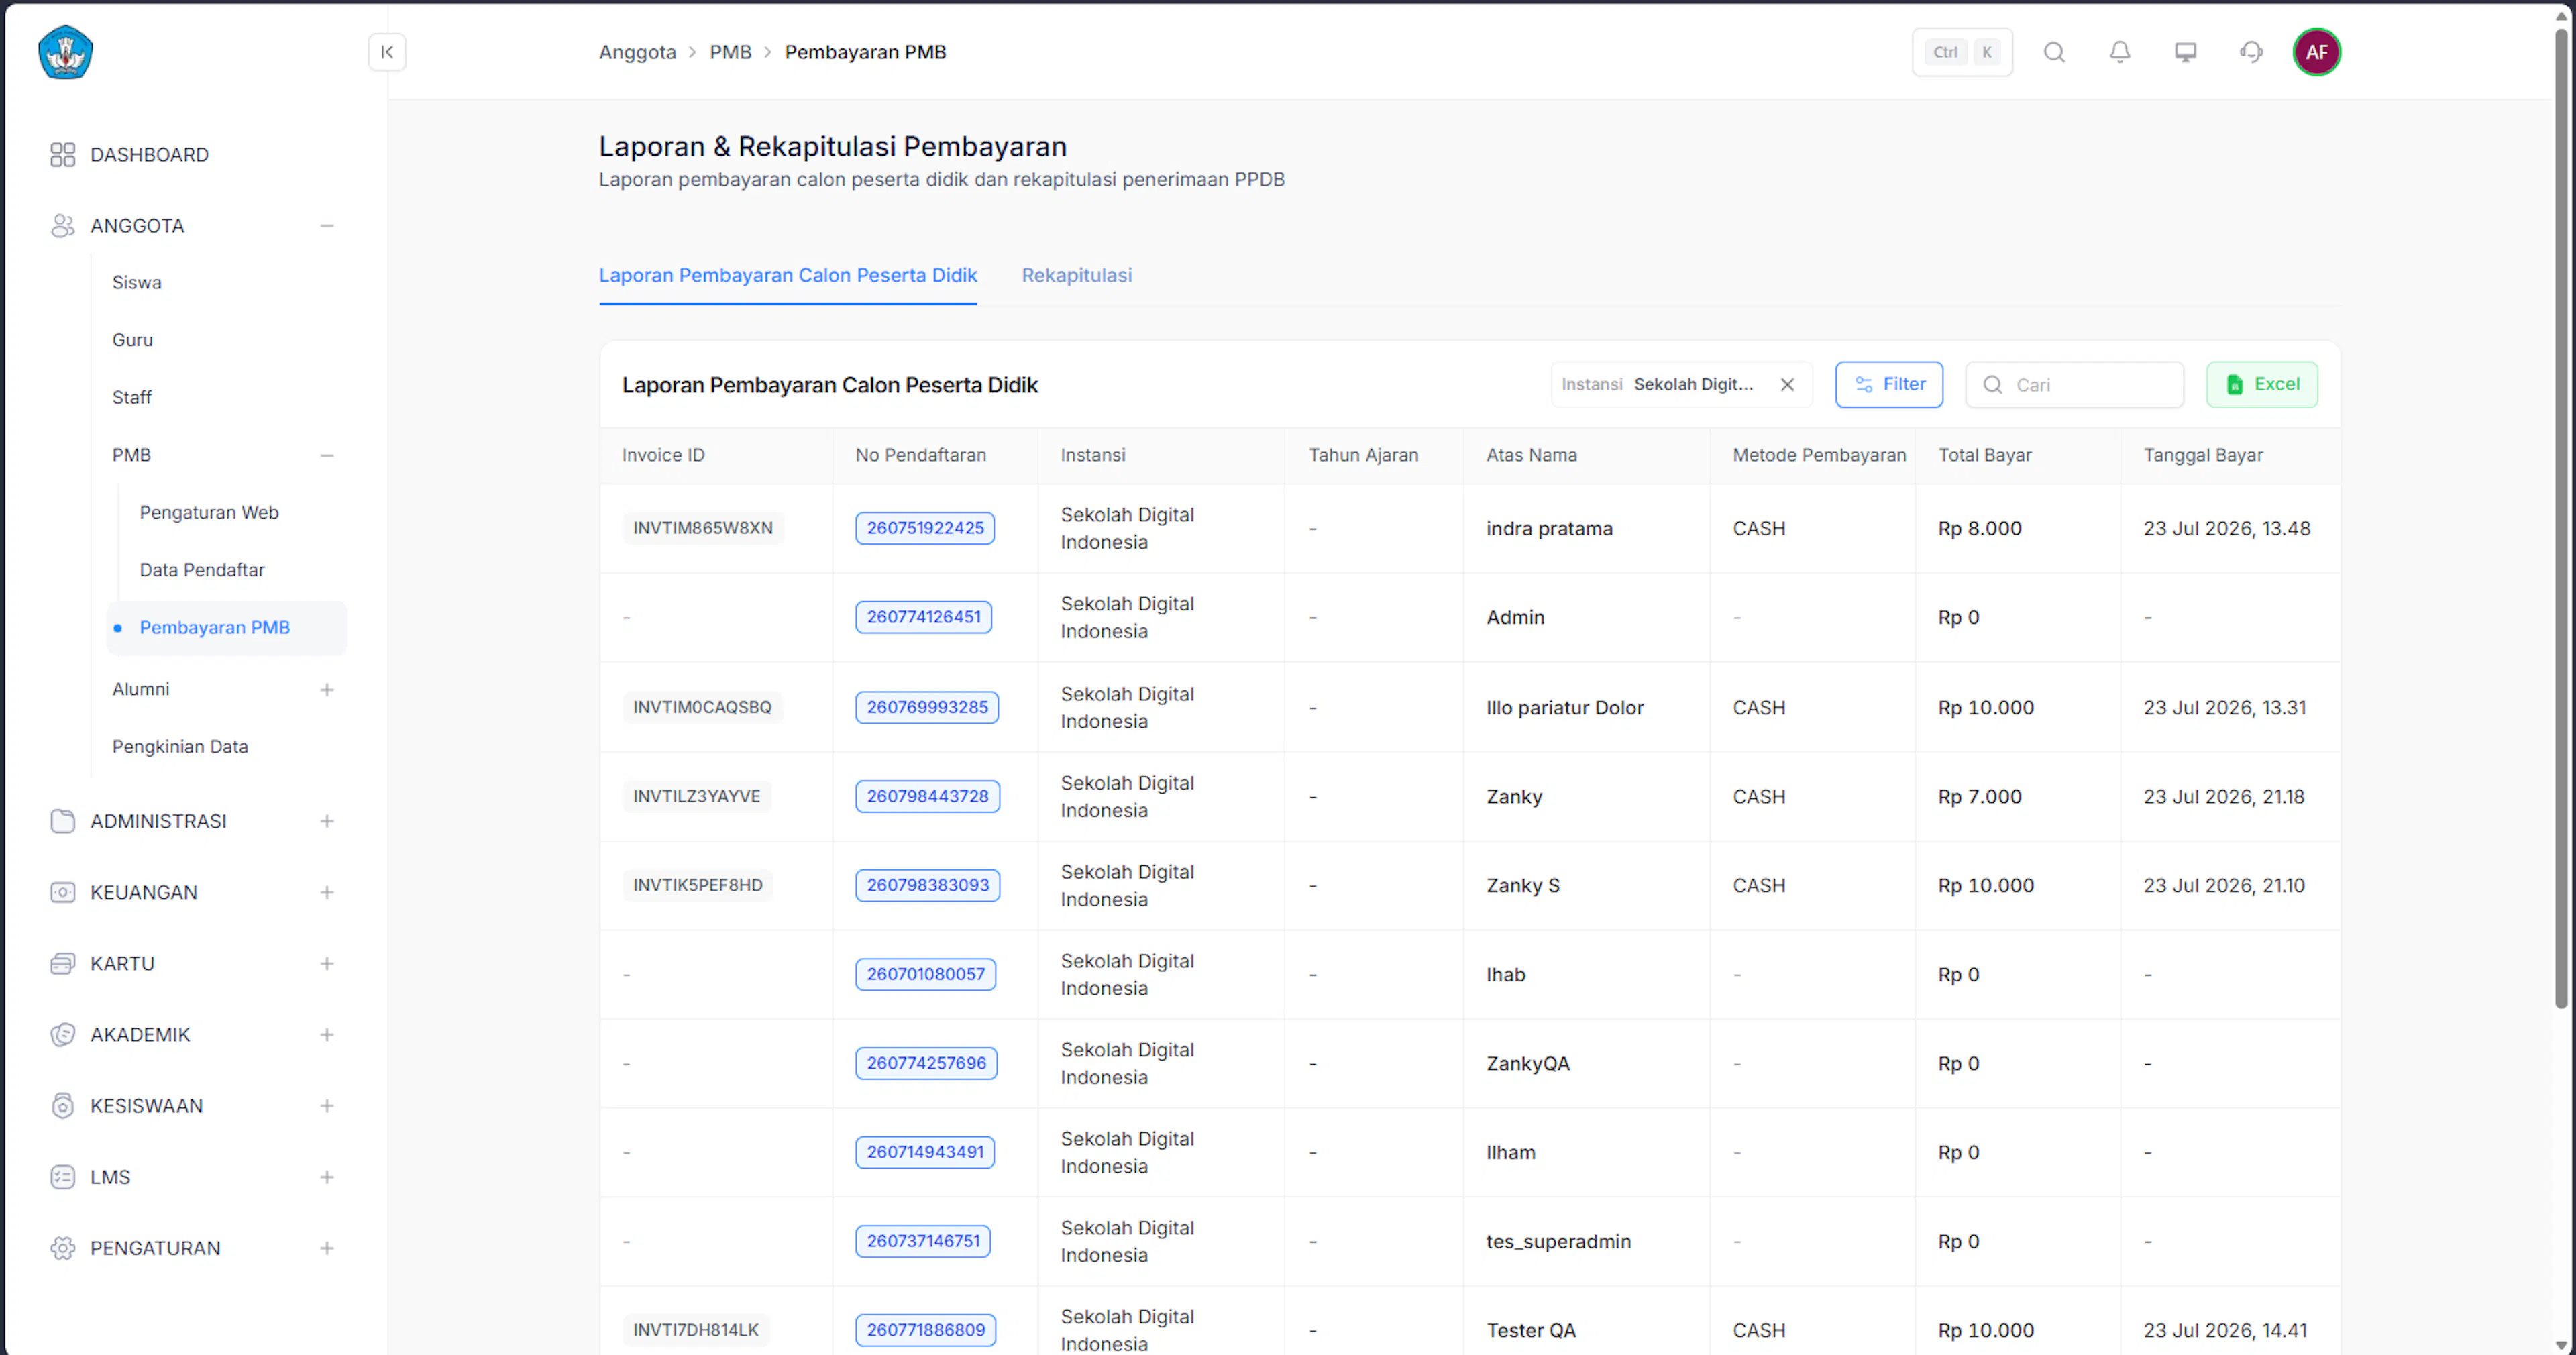Click the Anggota people icon

[62, 226]
